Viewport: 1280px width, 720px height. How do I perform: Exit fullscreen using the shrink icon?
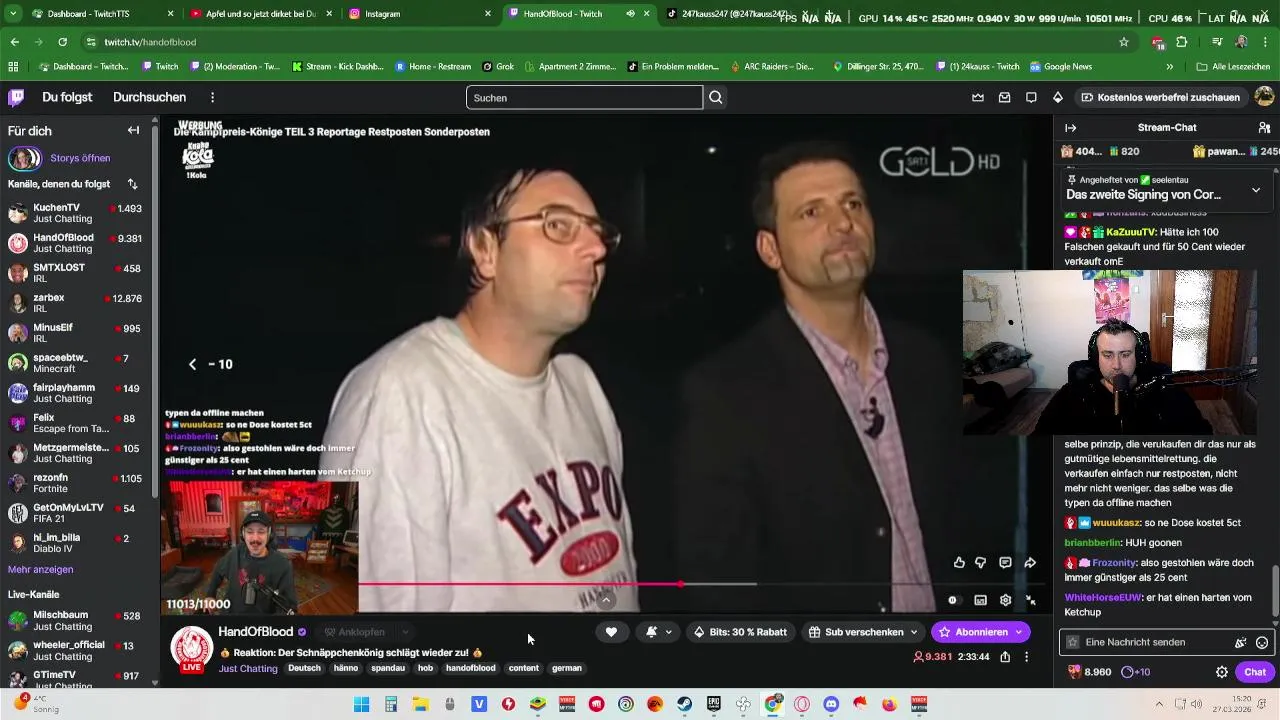coord(1031,600)
